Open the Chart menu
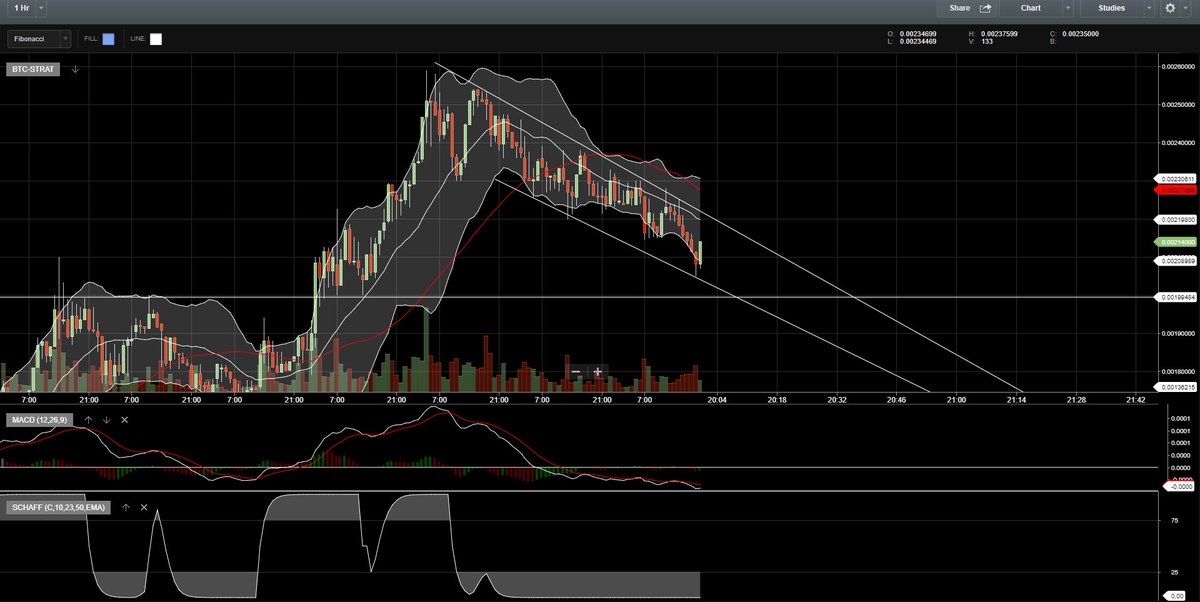This screenshot has width=1200, height=602. click(1030, 8)
